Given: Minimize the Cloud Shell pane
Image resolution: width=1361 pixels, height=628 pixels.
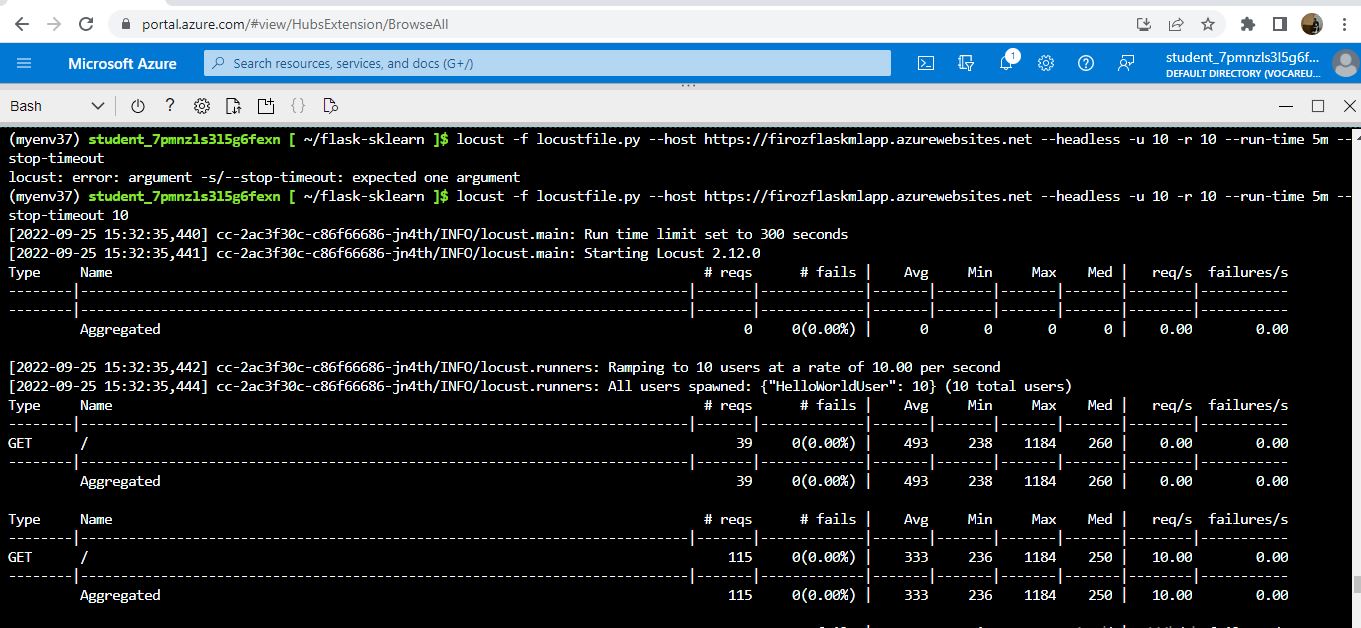Looking at the screenshot, I should click(1285, 106).
